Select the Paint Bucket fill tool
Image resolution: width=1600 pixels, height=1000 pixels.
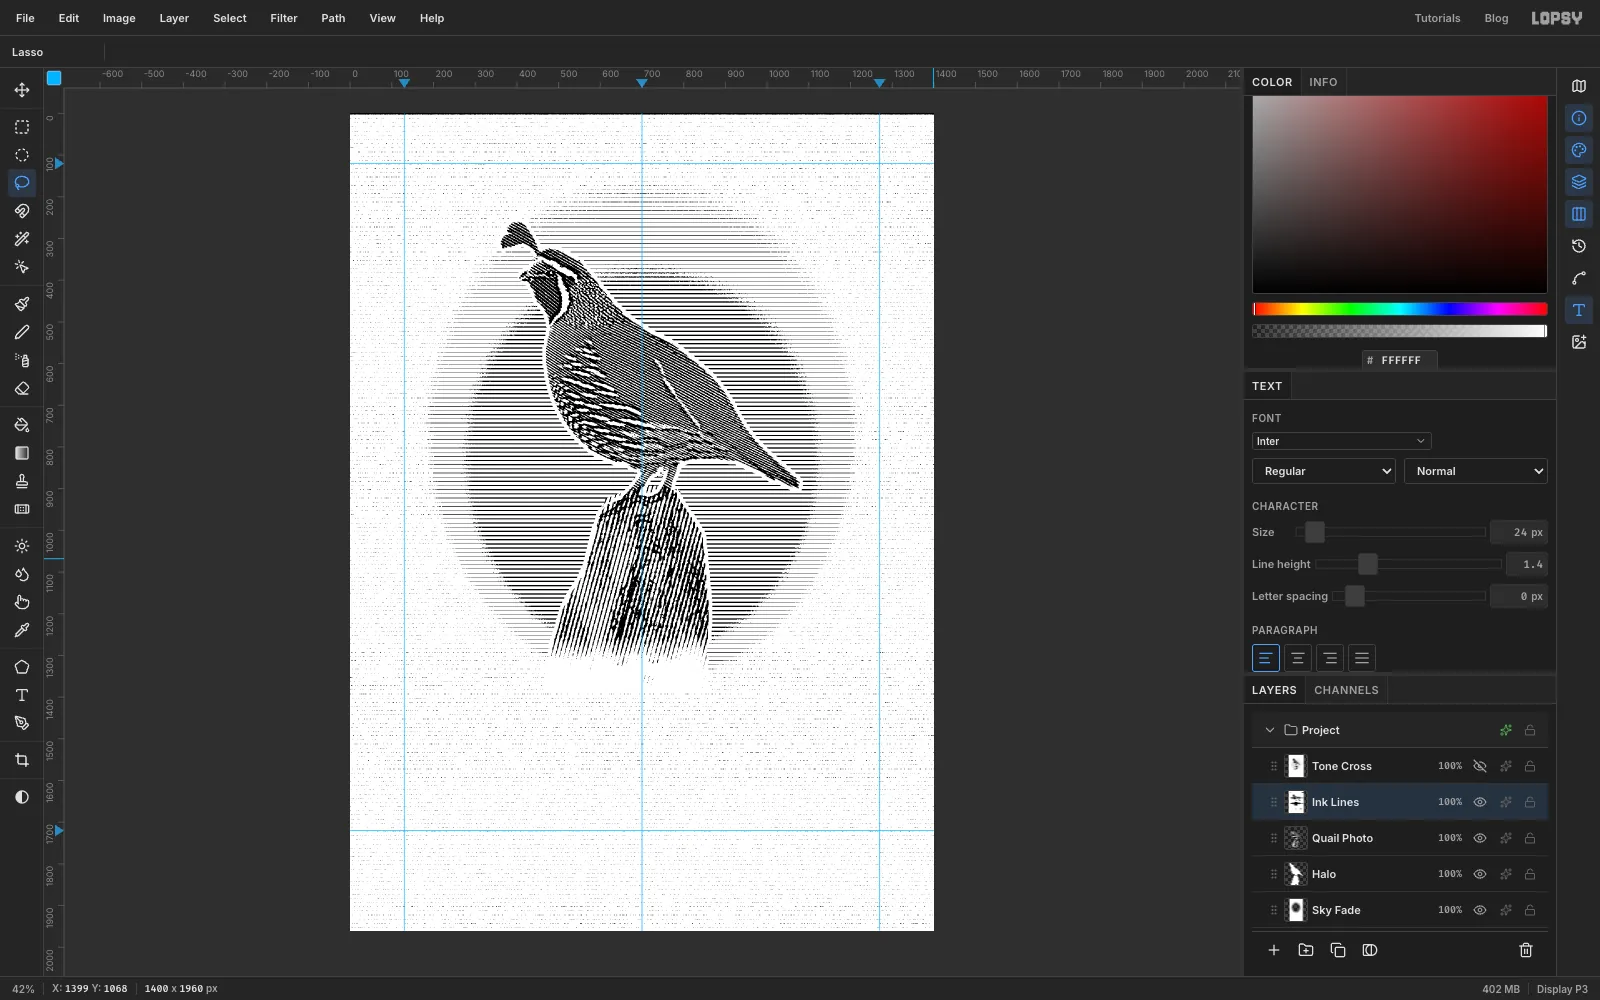coord(22,425)
